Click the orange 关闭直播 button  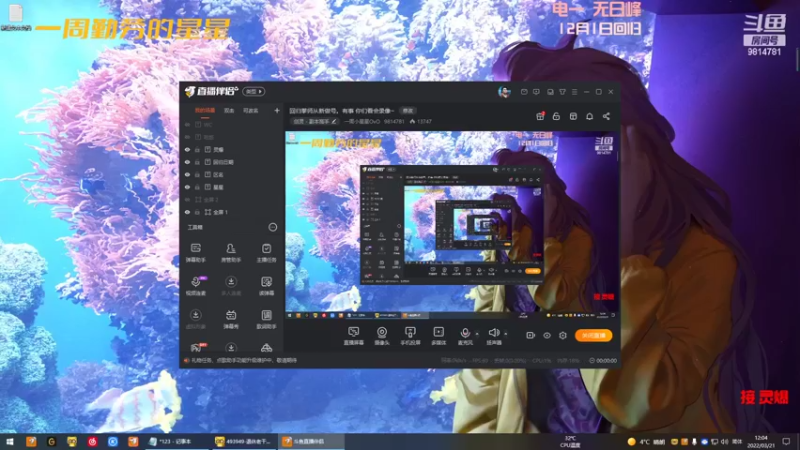coord(593,335)
